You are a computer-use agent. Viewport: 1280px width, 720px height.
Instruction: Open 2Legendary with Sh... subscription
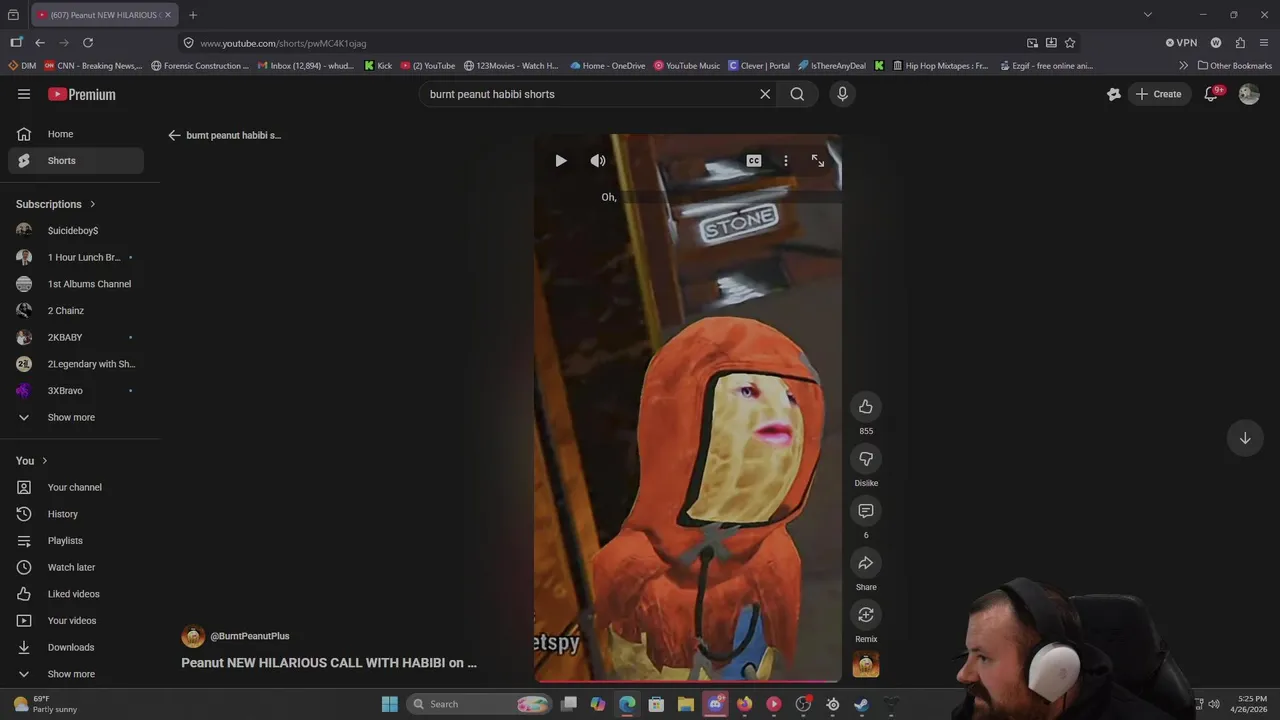(x=76, y=364)
